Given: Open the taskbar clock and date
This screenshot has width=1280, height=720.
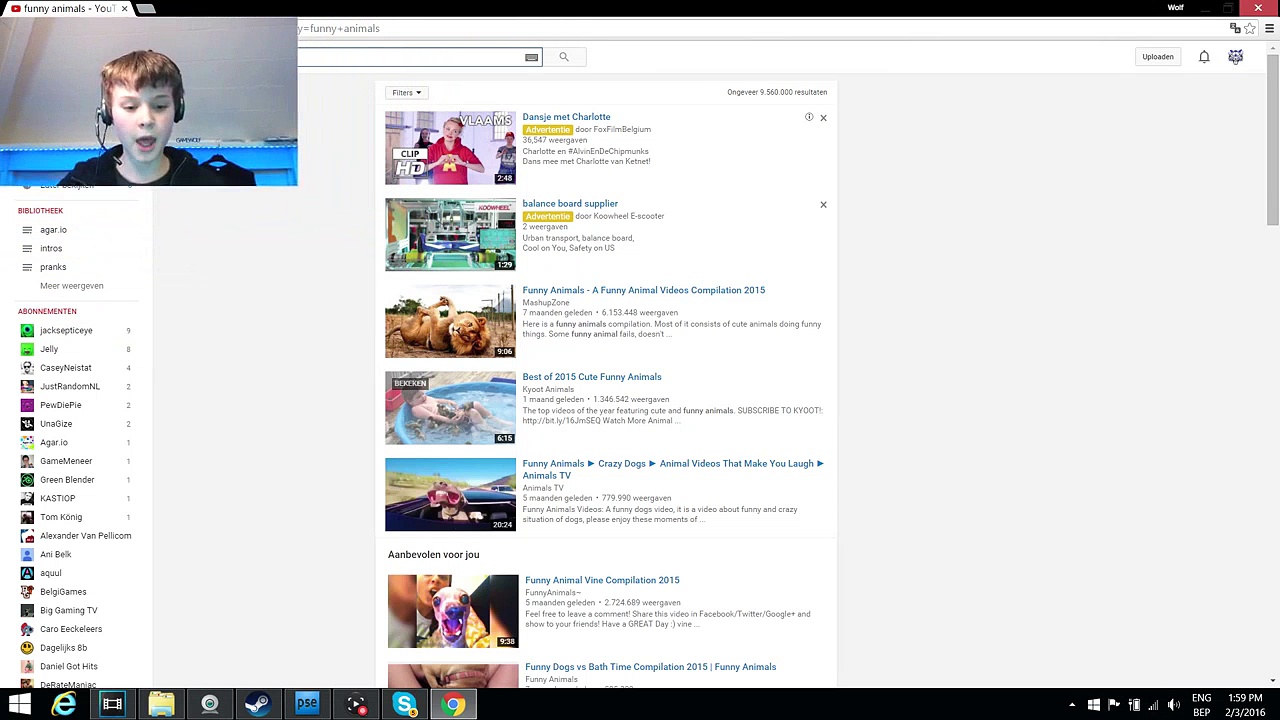Looking at the screenshot, I should point(1245,705).
